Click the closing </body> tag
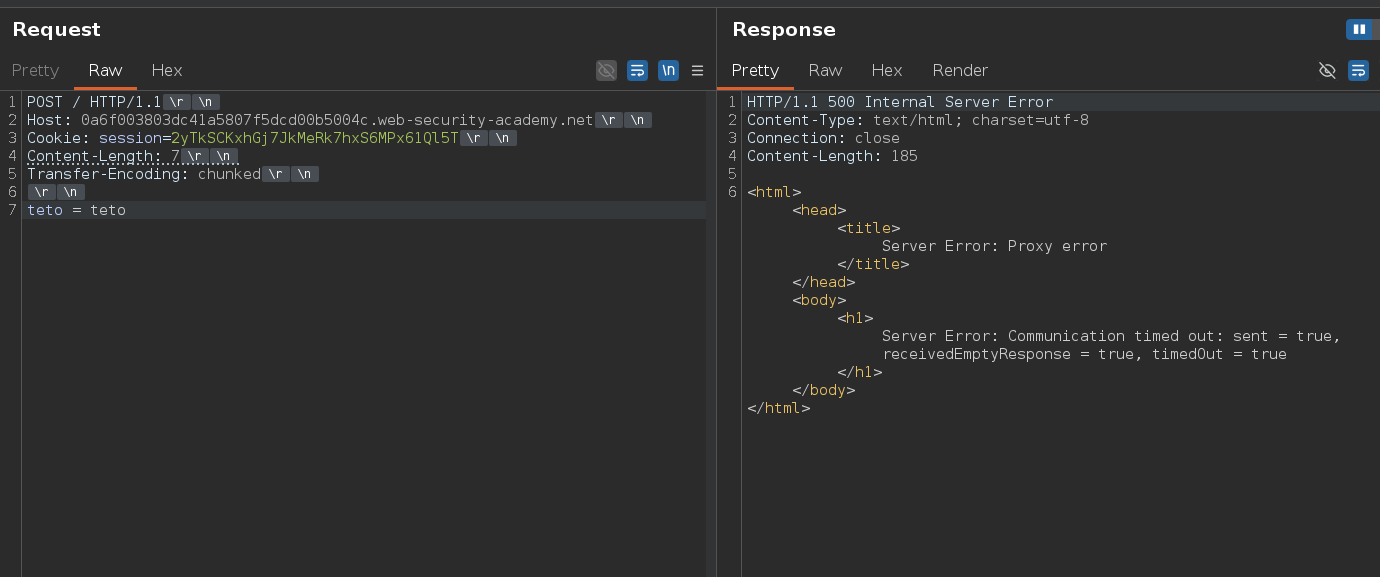Screen dimensions: 1380x577 (824, 390)
